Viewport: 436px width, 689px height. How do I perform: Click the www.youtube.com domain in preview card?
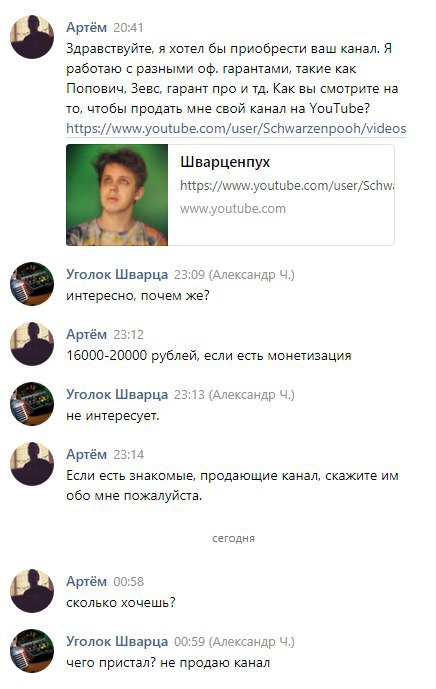[233, 208]
